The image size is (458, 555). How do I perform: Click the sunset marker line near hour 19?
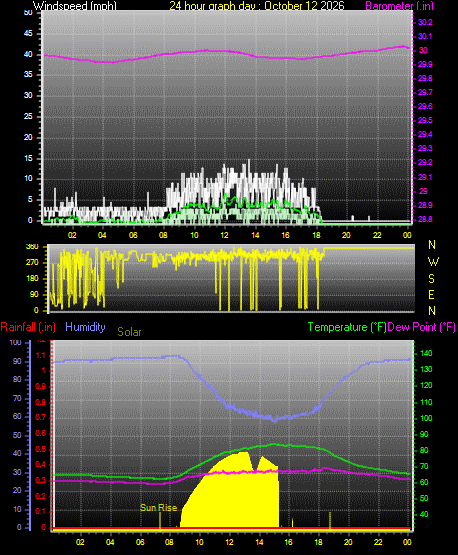[330, 520]
